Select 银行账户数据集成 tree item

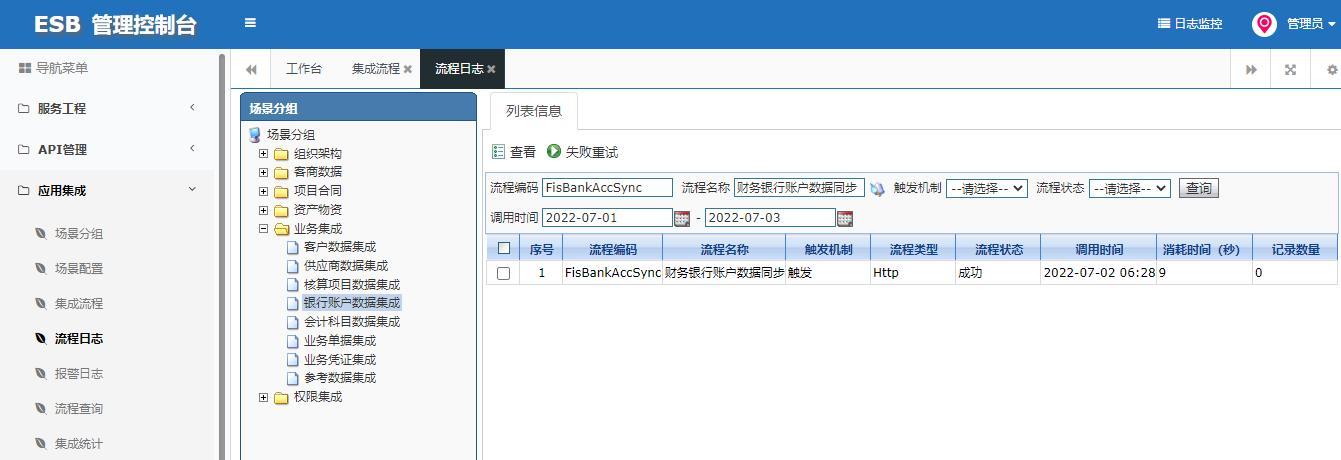(351, 303)
